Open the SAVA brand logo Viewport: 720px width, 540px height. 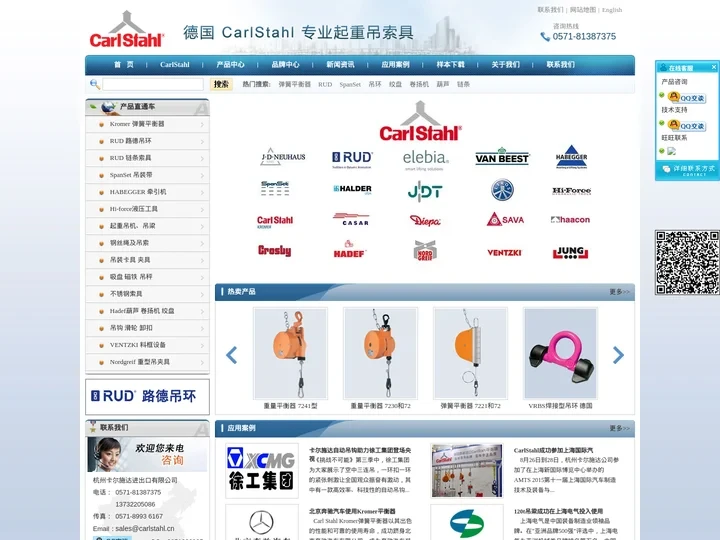pos(505,220)
